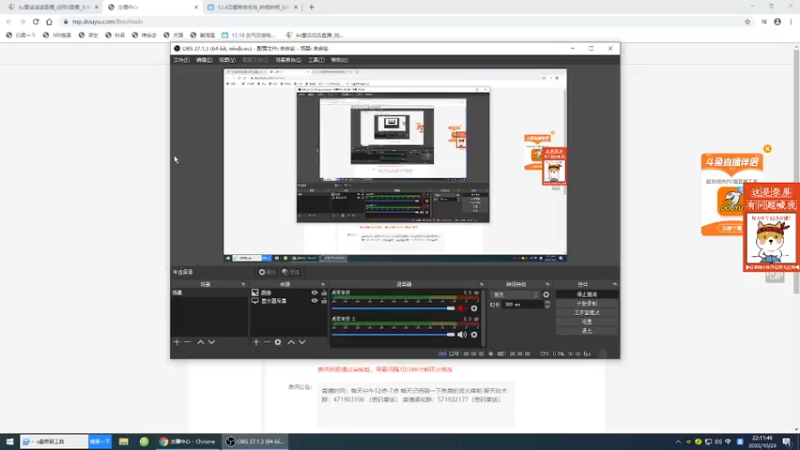This screenshot has width=800, height=450.
Task: Click the Stop Streaming button in Controls
Action: [x=587, y=294]
